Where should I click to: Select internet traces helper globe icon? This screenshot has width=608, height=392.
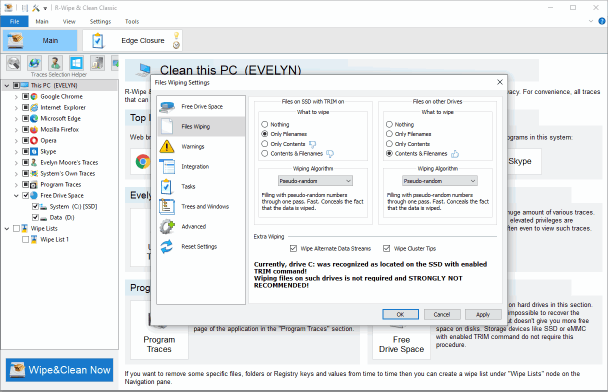tap(35, 63)
